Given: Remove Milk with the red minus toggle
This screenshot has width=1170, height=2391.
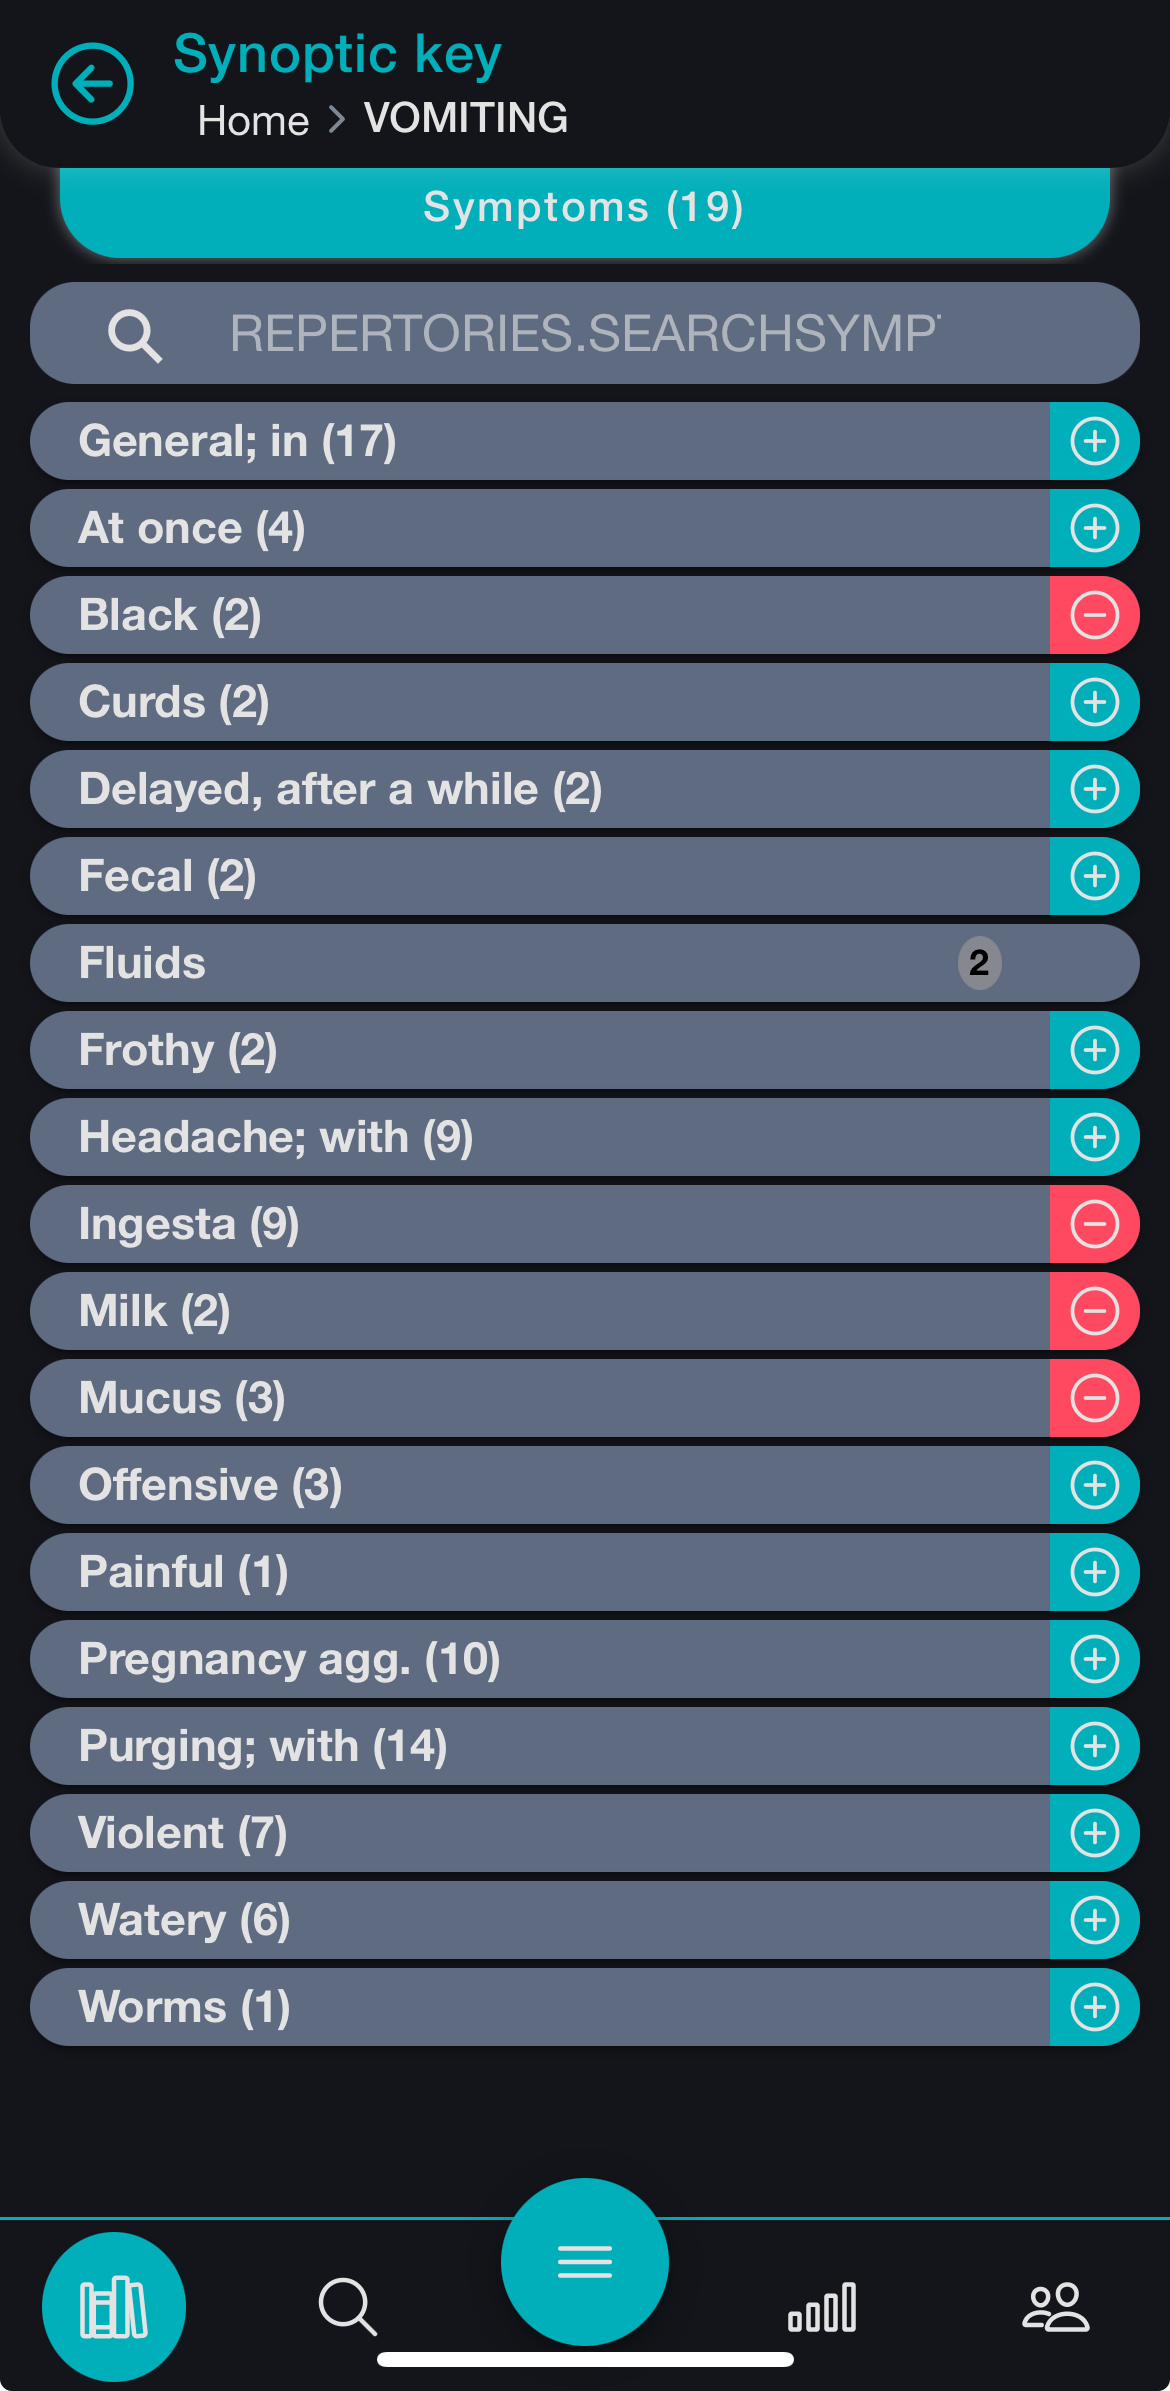Looking at the screenshot, I should 1094,1311.
